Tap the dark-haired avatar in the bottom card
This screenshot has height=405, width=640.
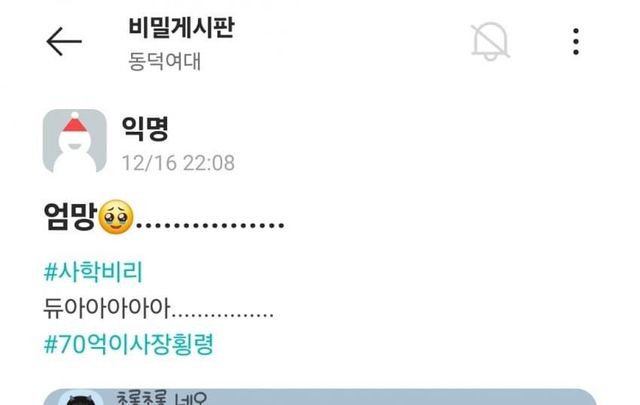[81, 398]
